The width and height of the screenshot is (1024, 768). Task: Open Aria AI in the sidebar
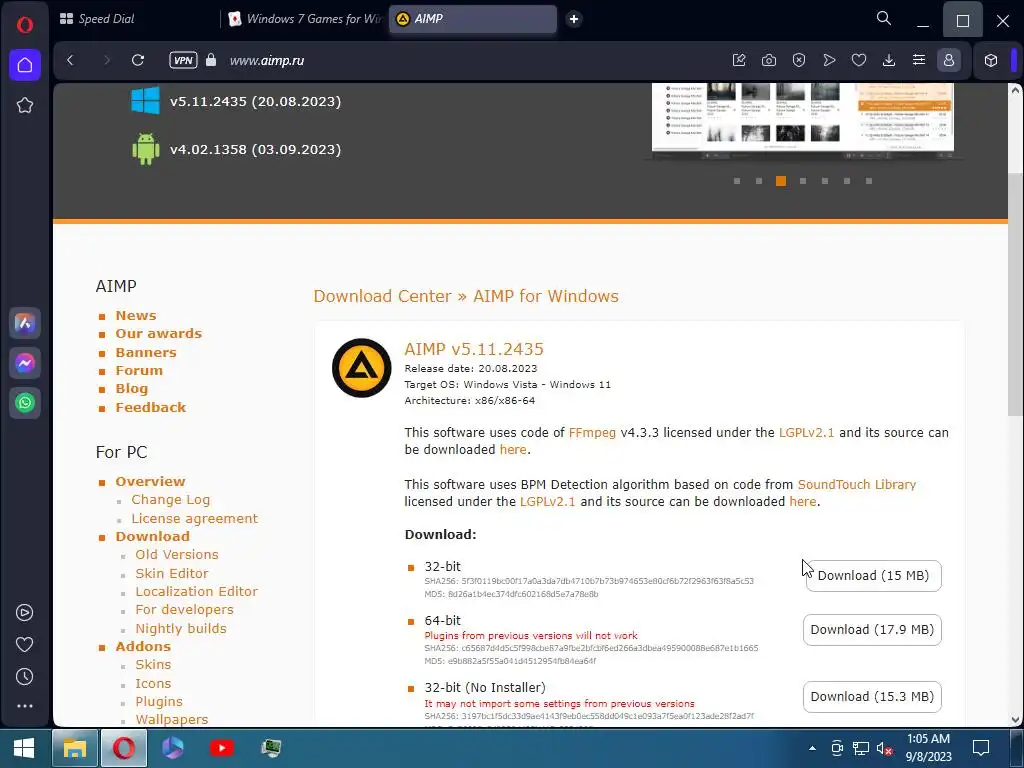coord(25,323)
